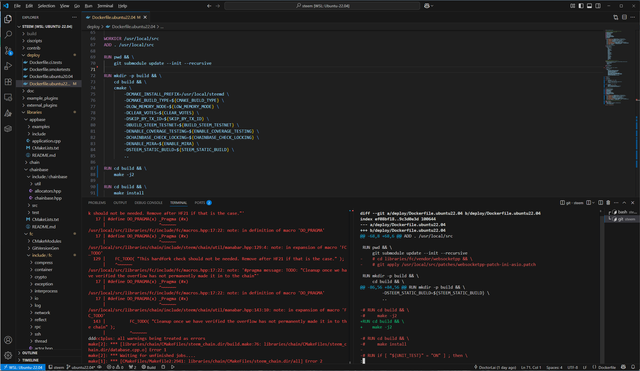640x371 pixels.
Task: Click the CMake launch play icon in status bar
Action: 173,367
